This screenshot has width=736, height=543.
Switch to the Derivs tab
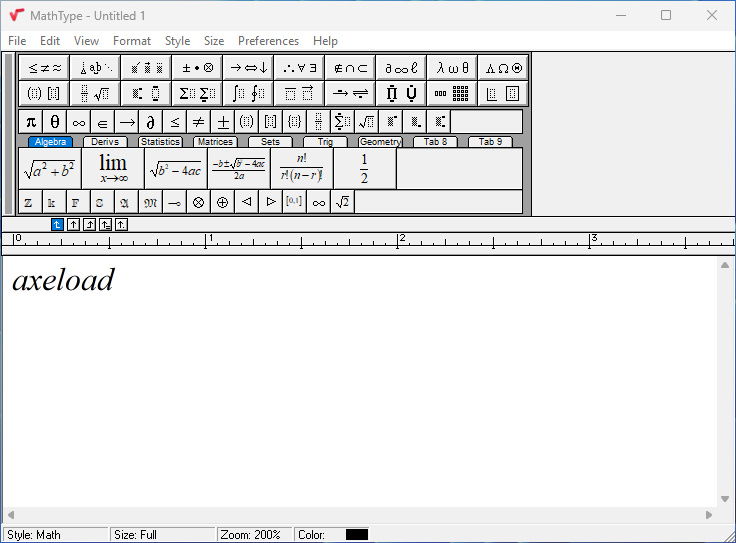(x=105, y=142)
